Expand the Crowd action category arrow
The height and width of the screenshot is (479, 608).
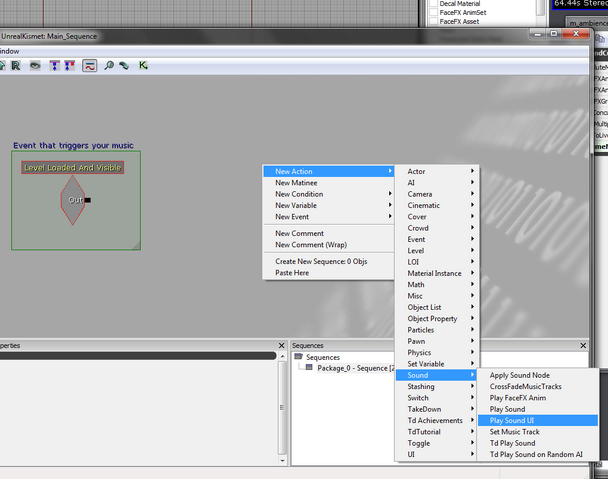[472, 228]
